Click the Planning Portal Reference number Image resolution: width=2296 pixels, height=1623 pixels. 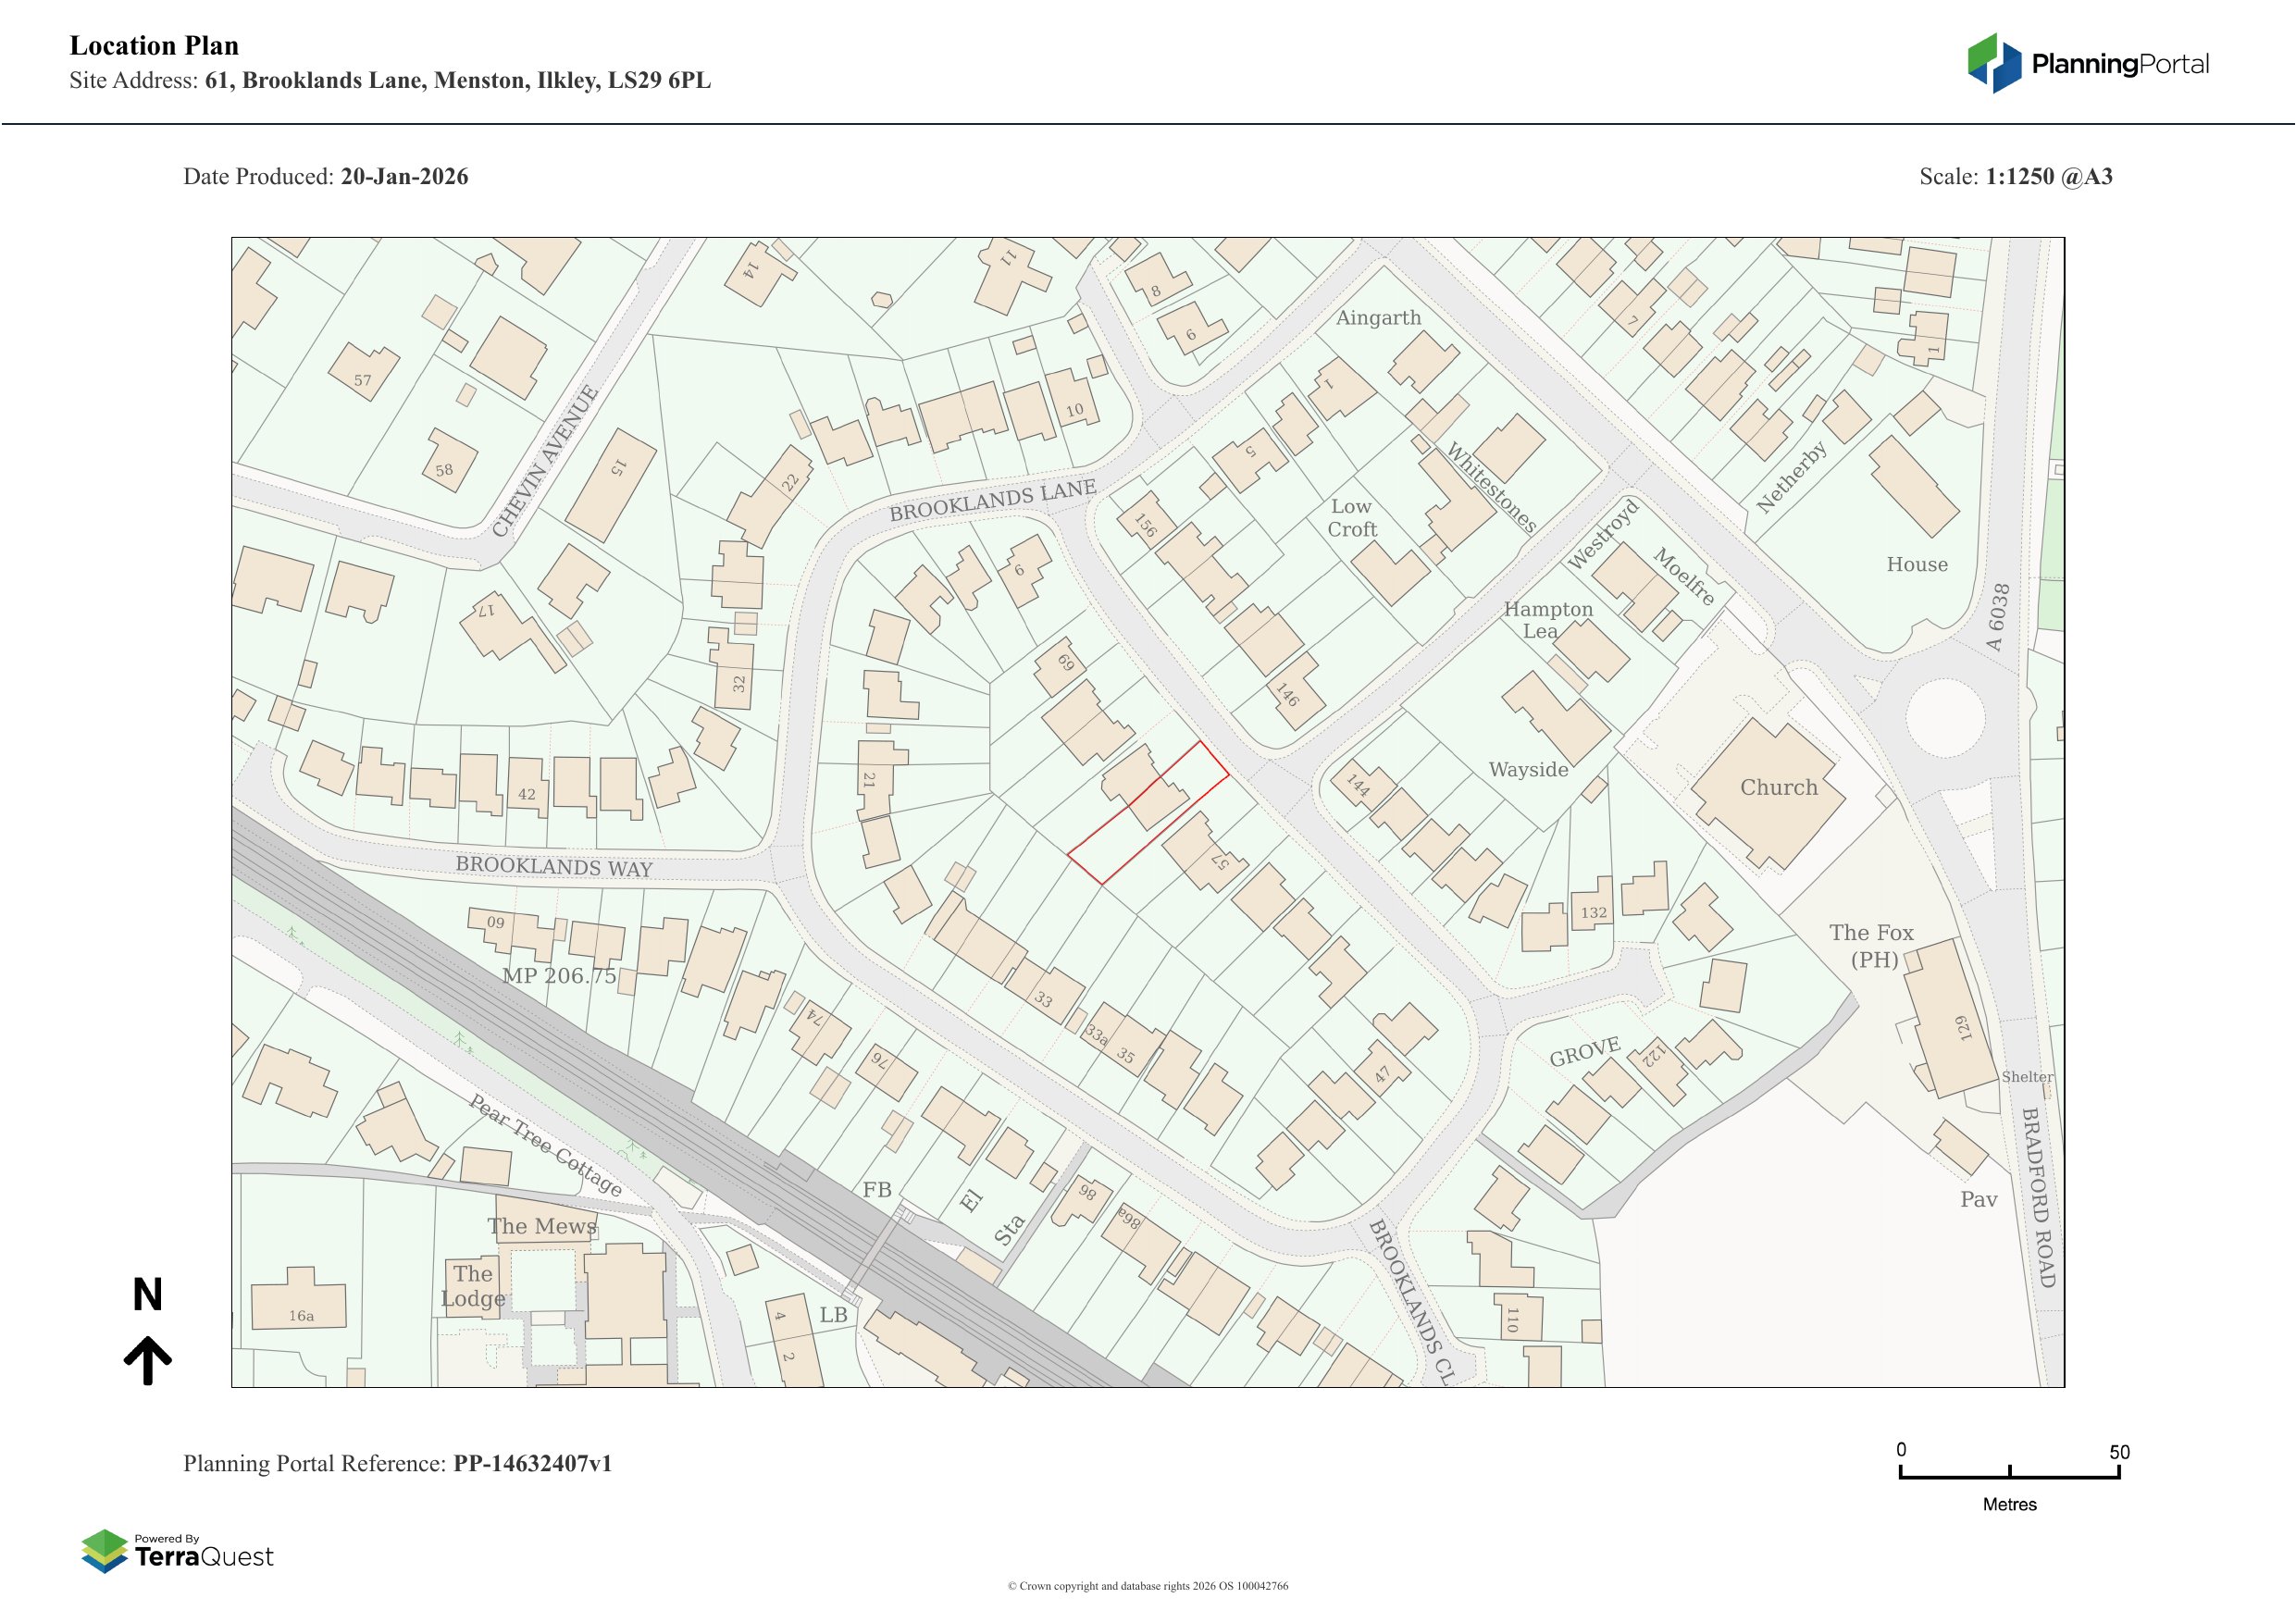[532, 1463]
